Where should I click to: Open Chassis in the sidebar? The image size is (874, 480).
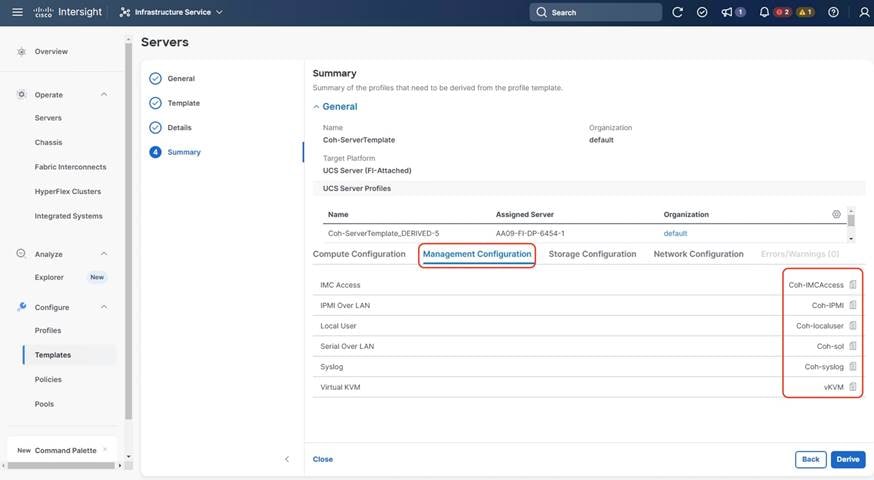click(x=48, y=143)
